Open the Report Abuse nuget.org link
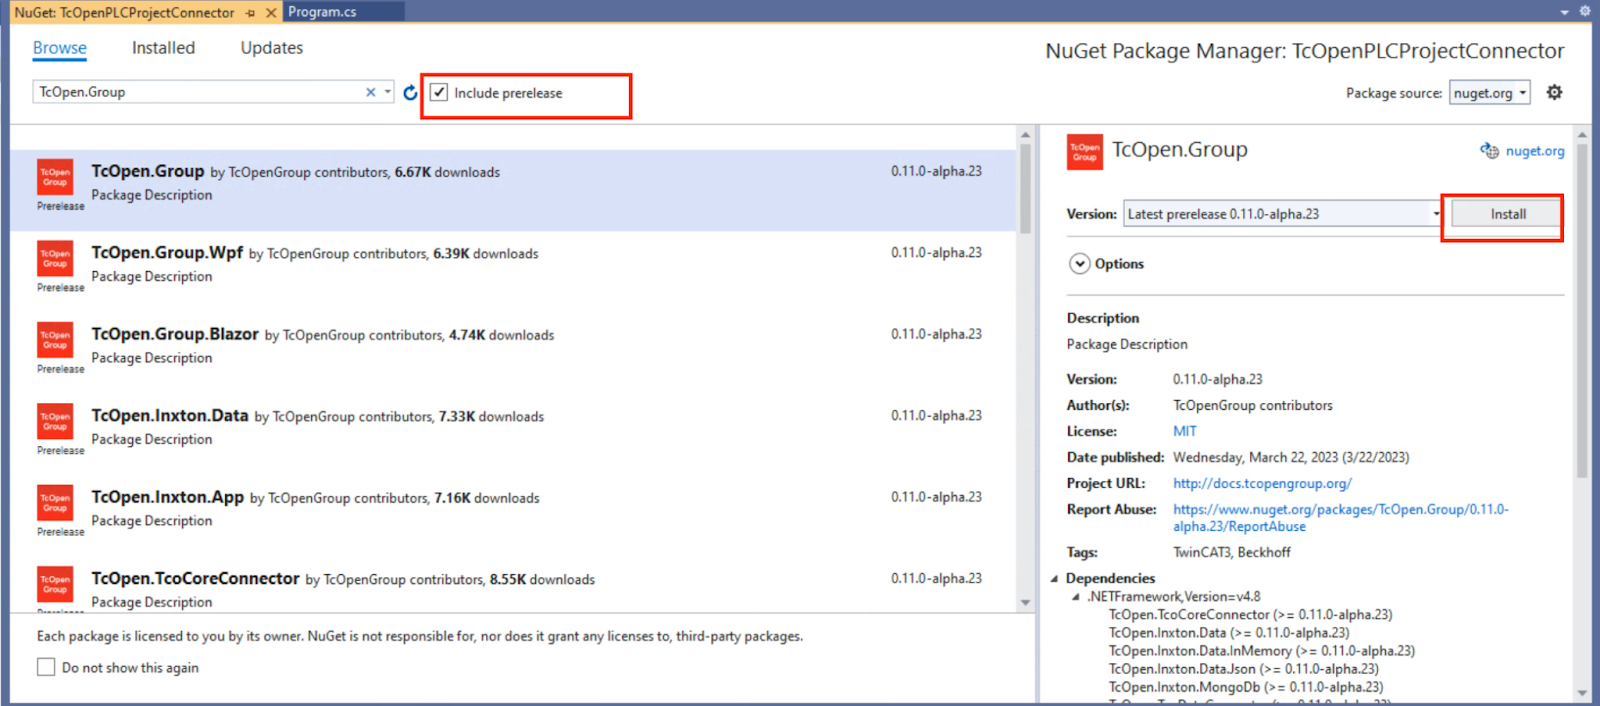 pyautogui.click(x=1340, y=518)
